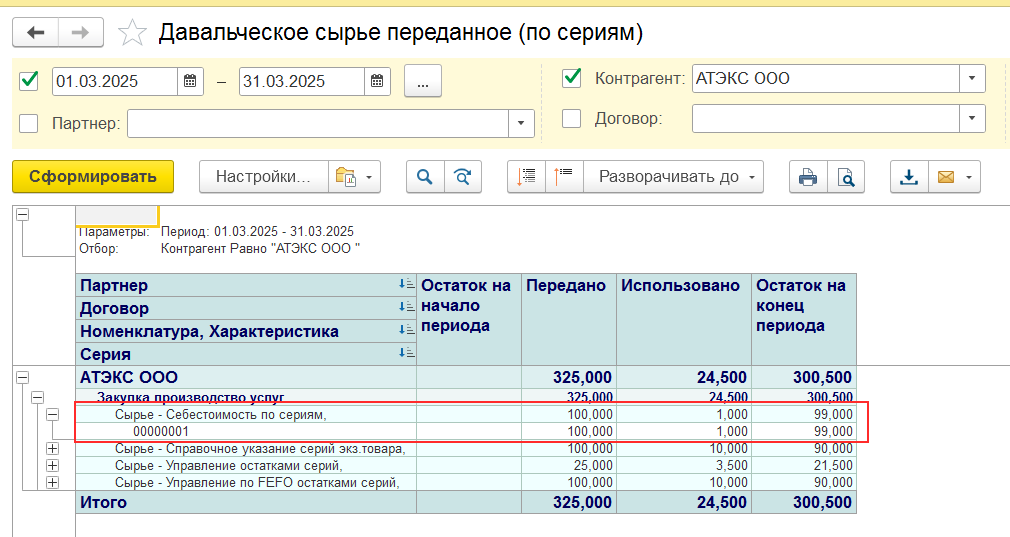Click the Find next icon
The image size is (1010, 537).
462,177
